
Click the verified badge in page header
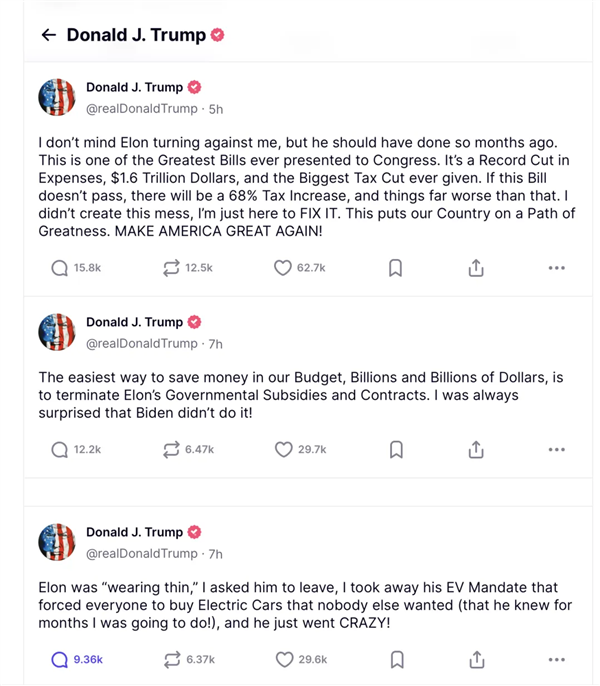click(x=218, y=35)
